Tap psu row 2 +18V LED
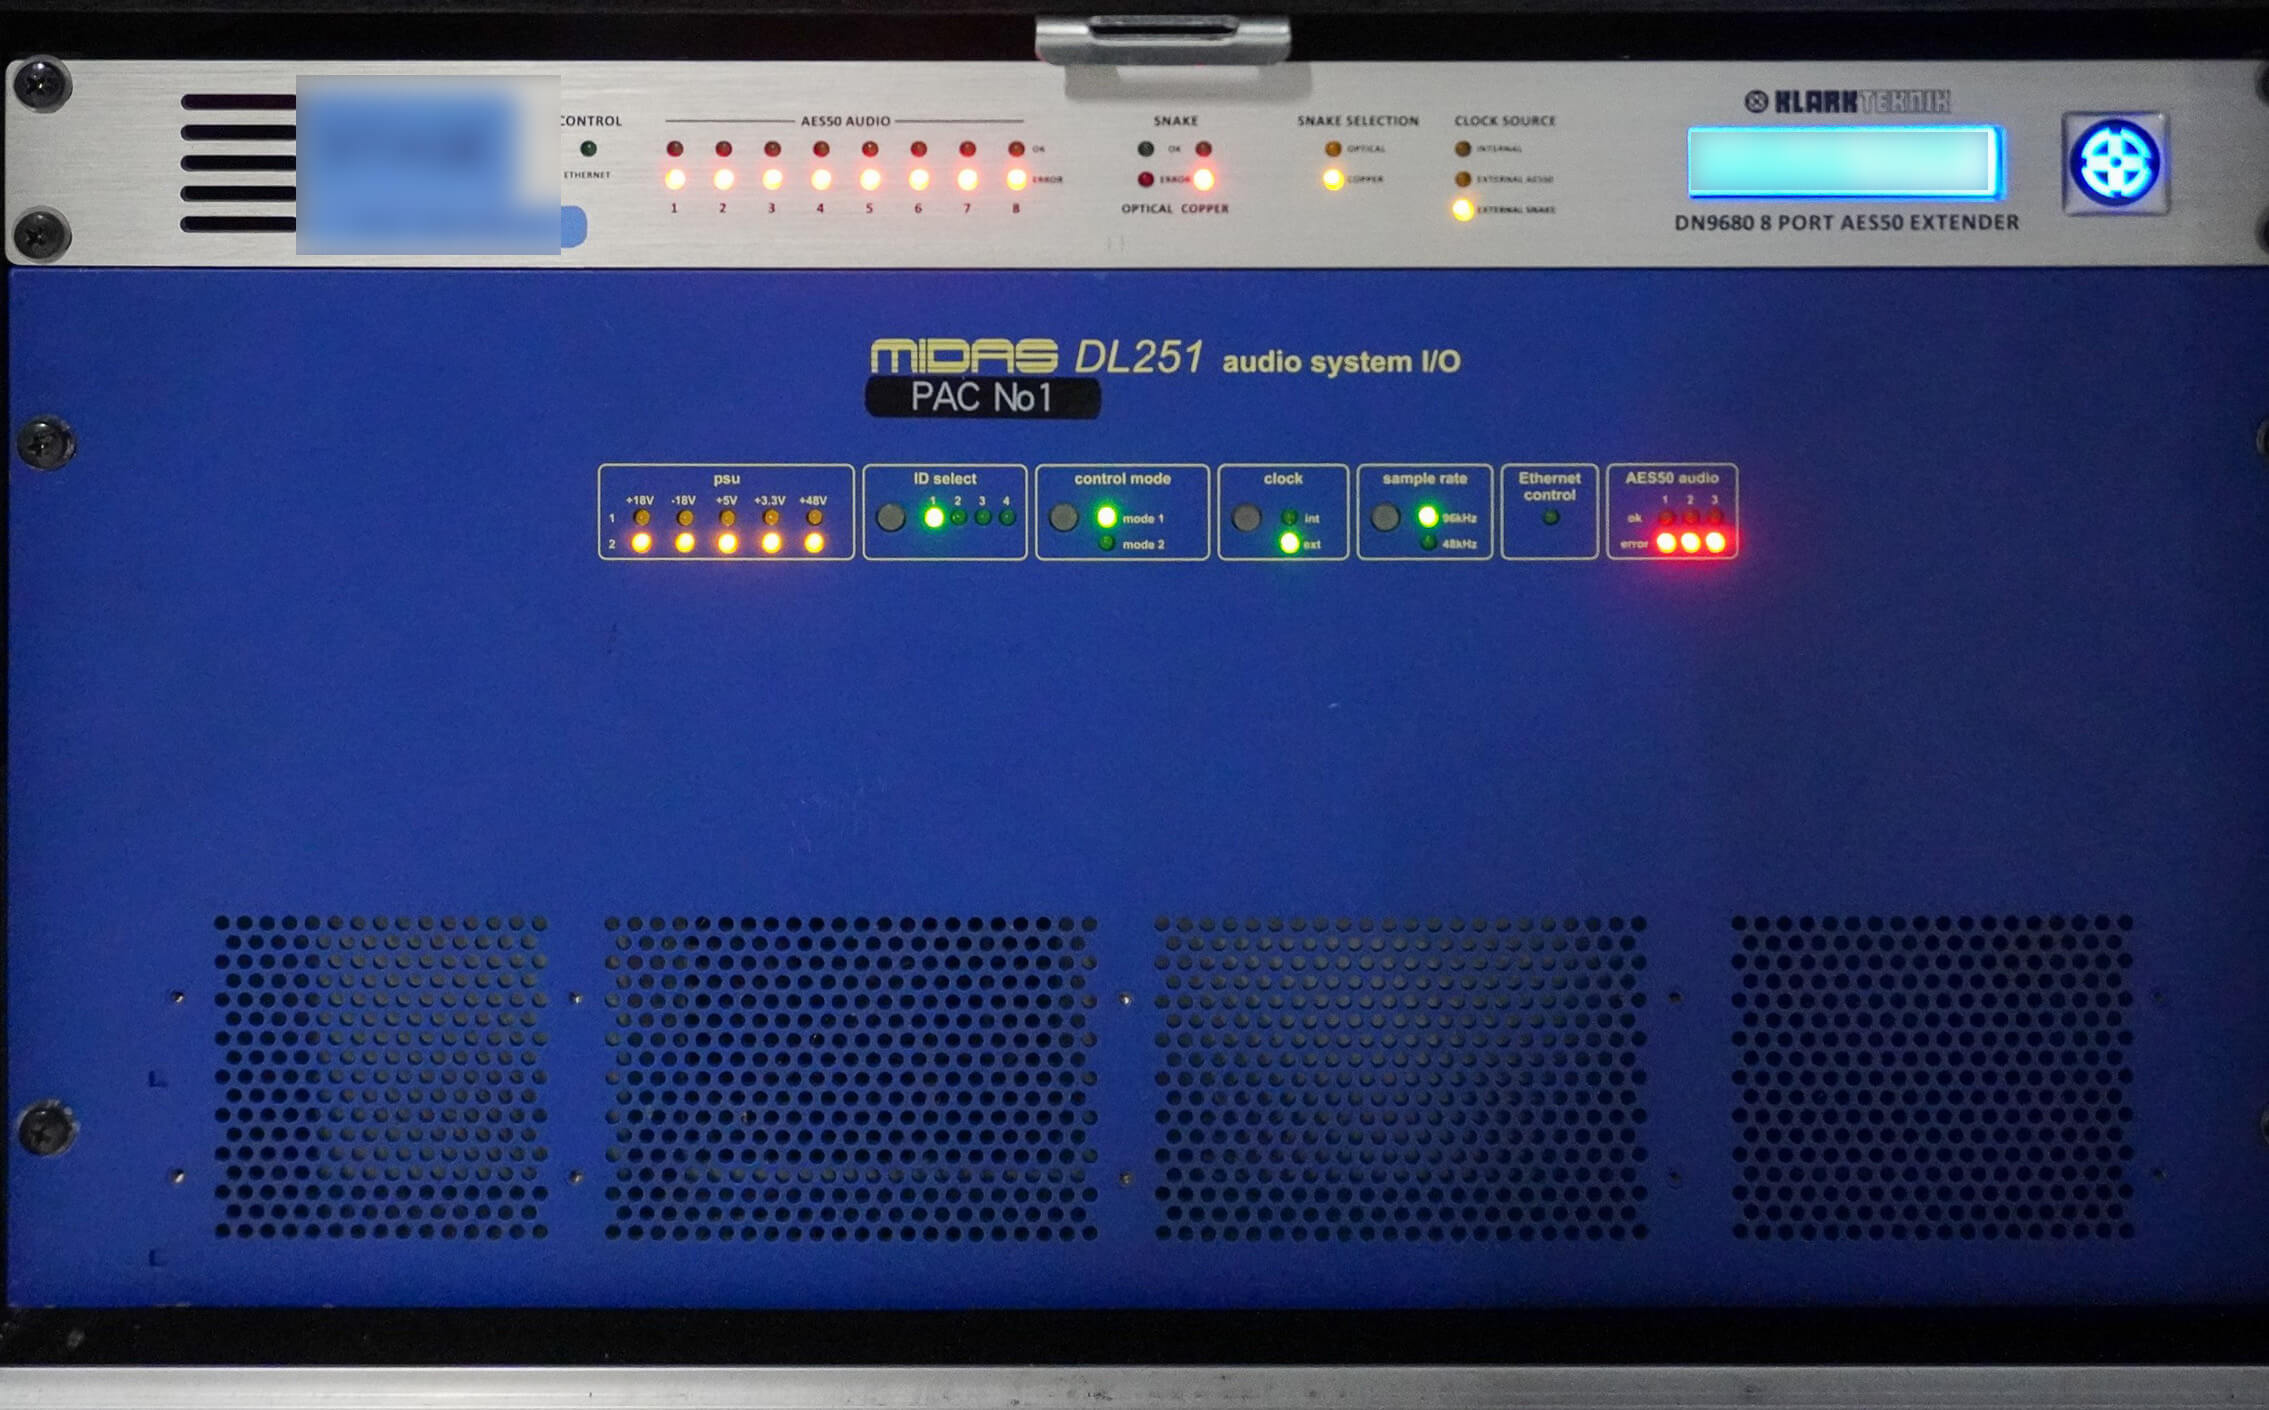This screenshot has height=1410, width=2269. 641,543
